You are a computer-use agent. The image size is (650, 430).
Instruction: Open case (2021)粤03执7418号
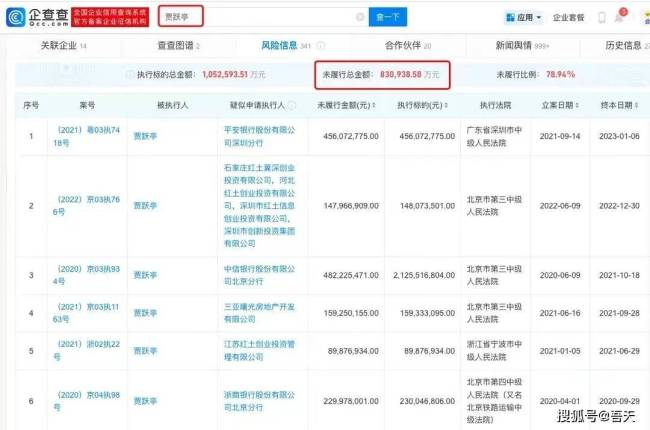[x=86, y=136]
